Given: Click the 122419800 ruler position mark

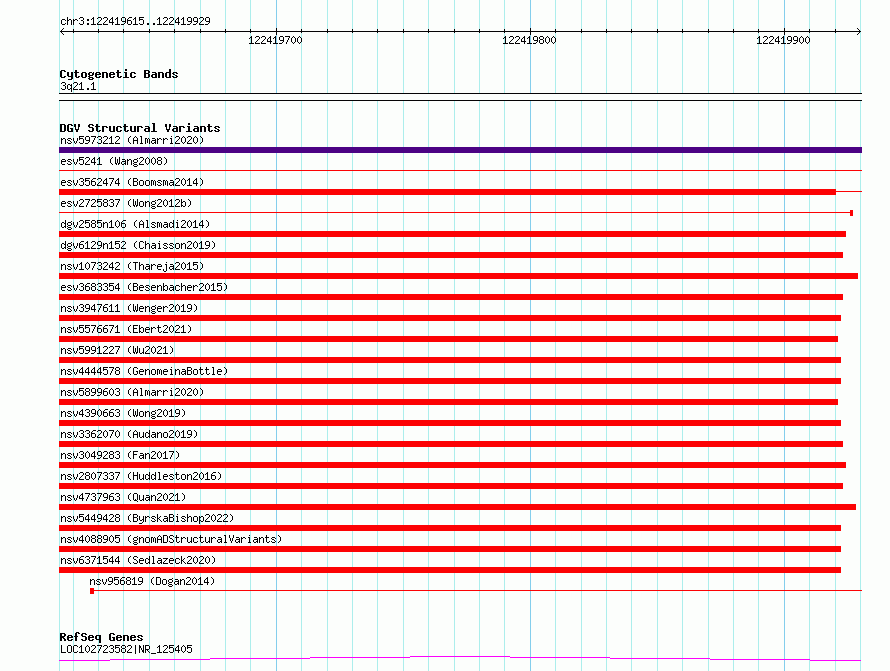Looking at the screenshot, I should pos(529,40).
